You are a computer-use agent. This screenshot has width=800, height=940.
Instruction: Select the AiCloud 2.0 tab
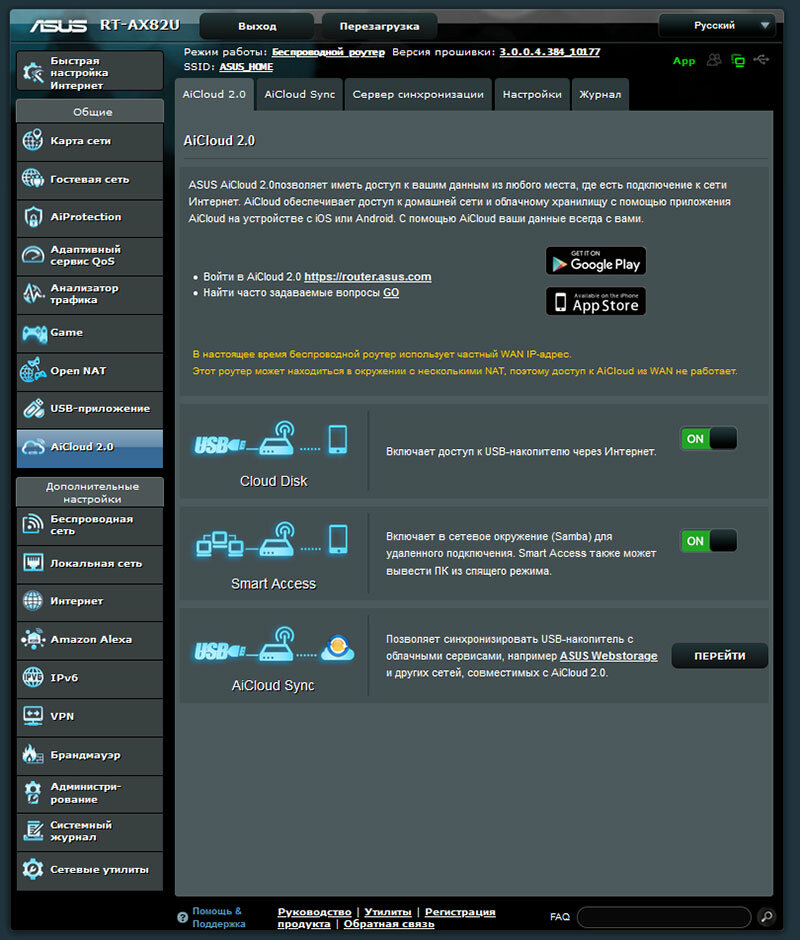[x=214, y=94]
